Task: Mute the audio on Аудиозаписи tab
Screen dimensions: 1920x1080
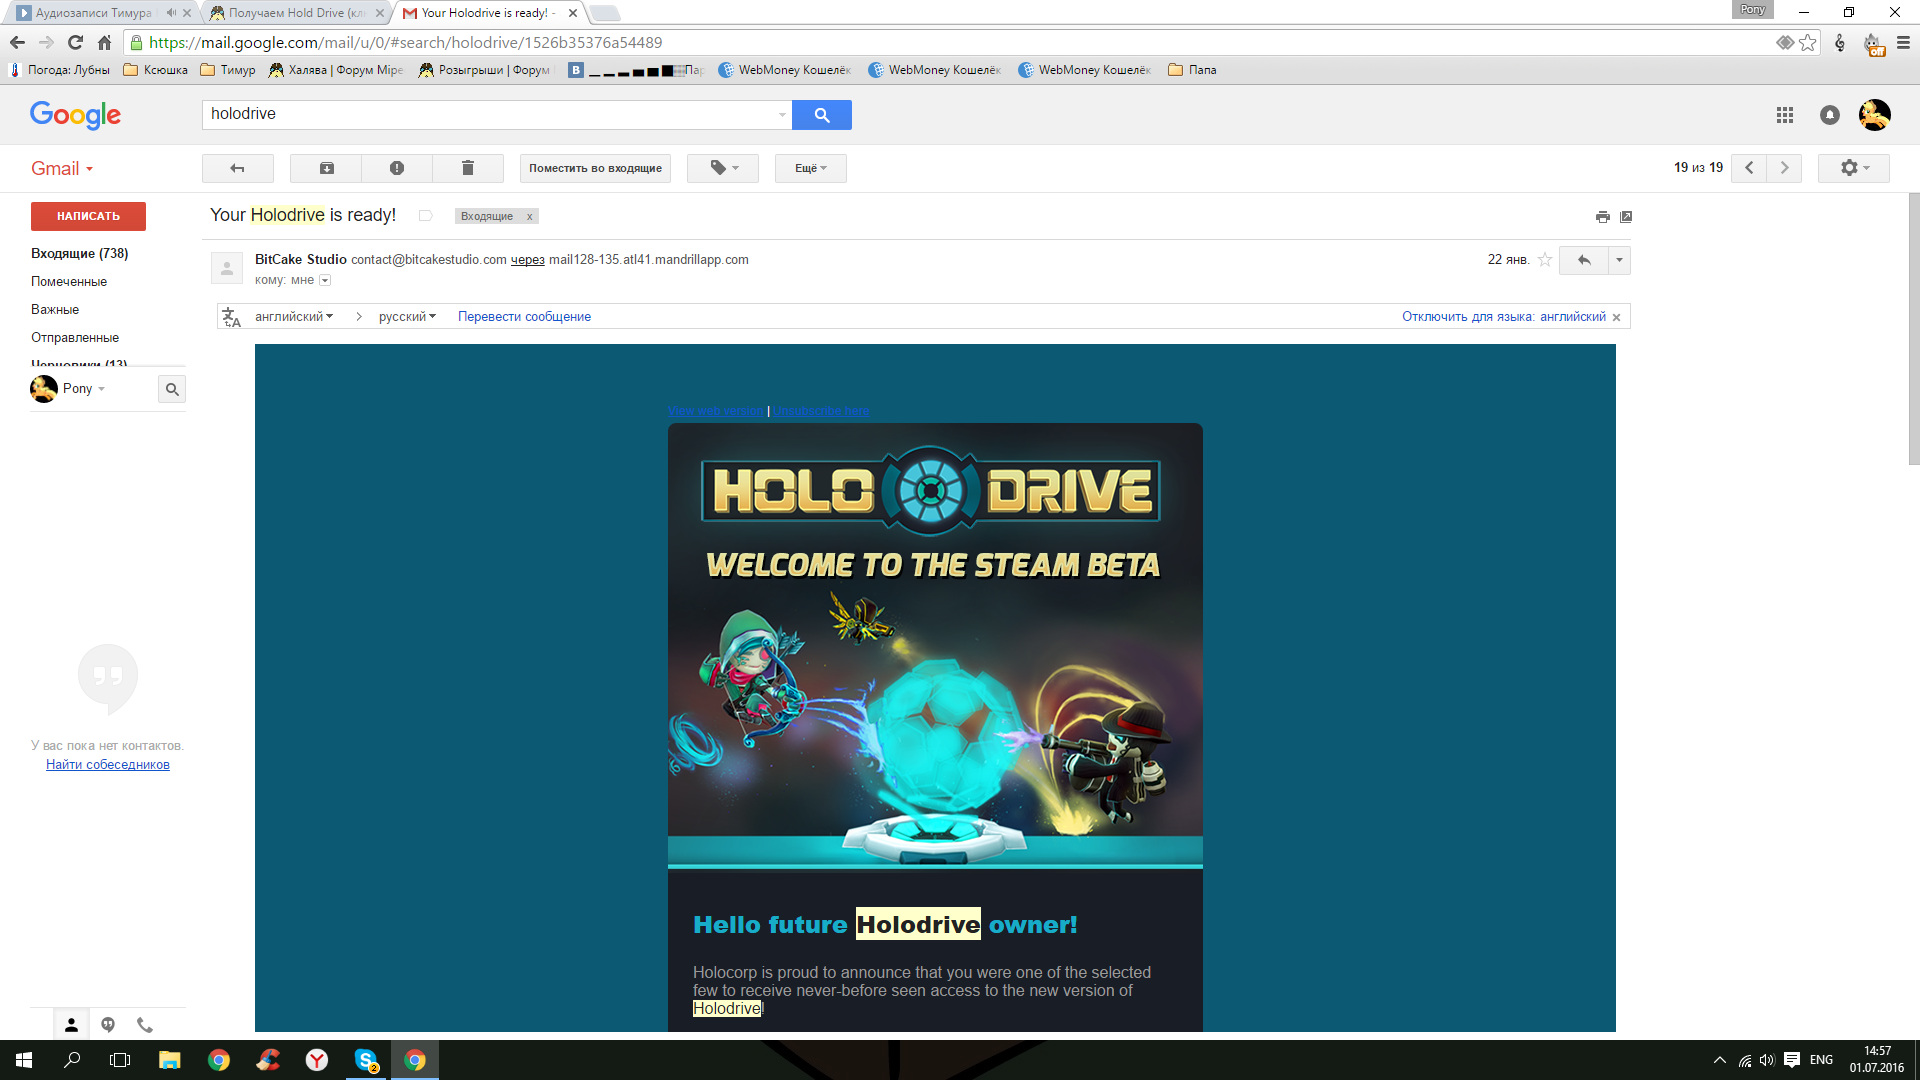Action: 171,13
